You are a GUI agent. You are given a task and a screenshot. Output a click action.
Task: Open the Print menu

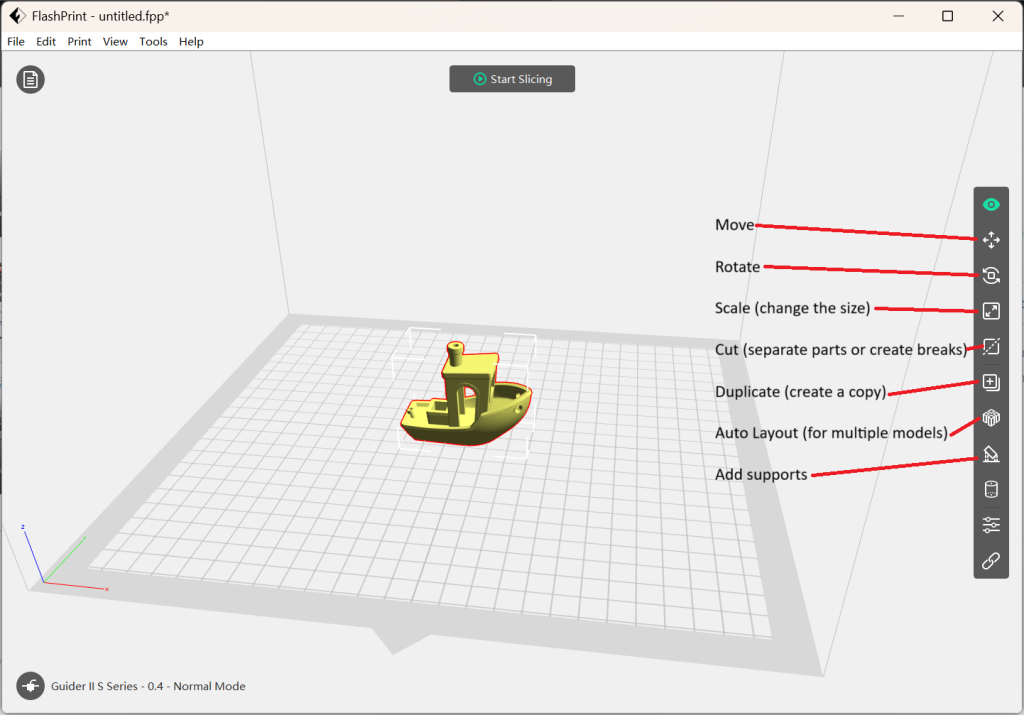click(79, 42)
